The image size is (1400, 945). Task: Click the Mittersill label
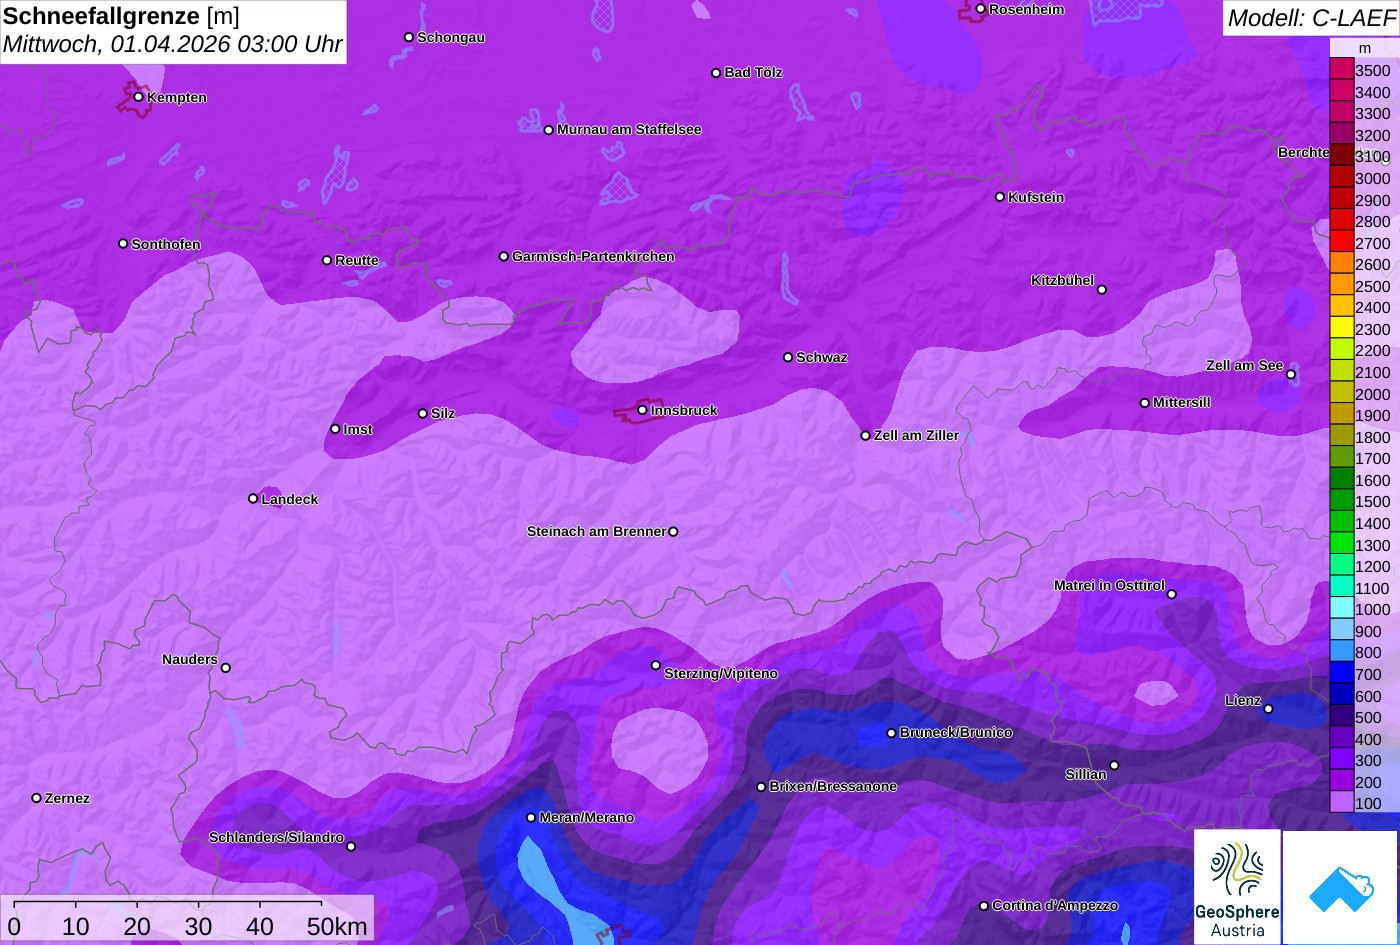coord(1182,402)
